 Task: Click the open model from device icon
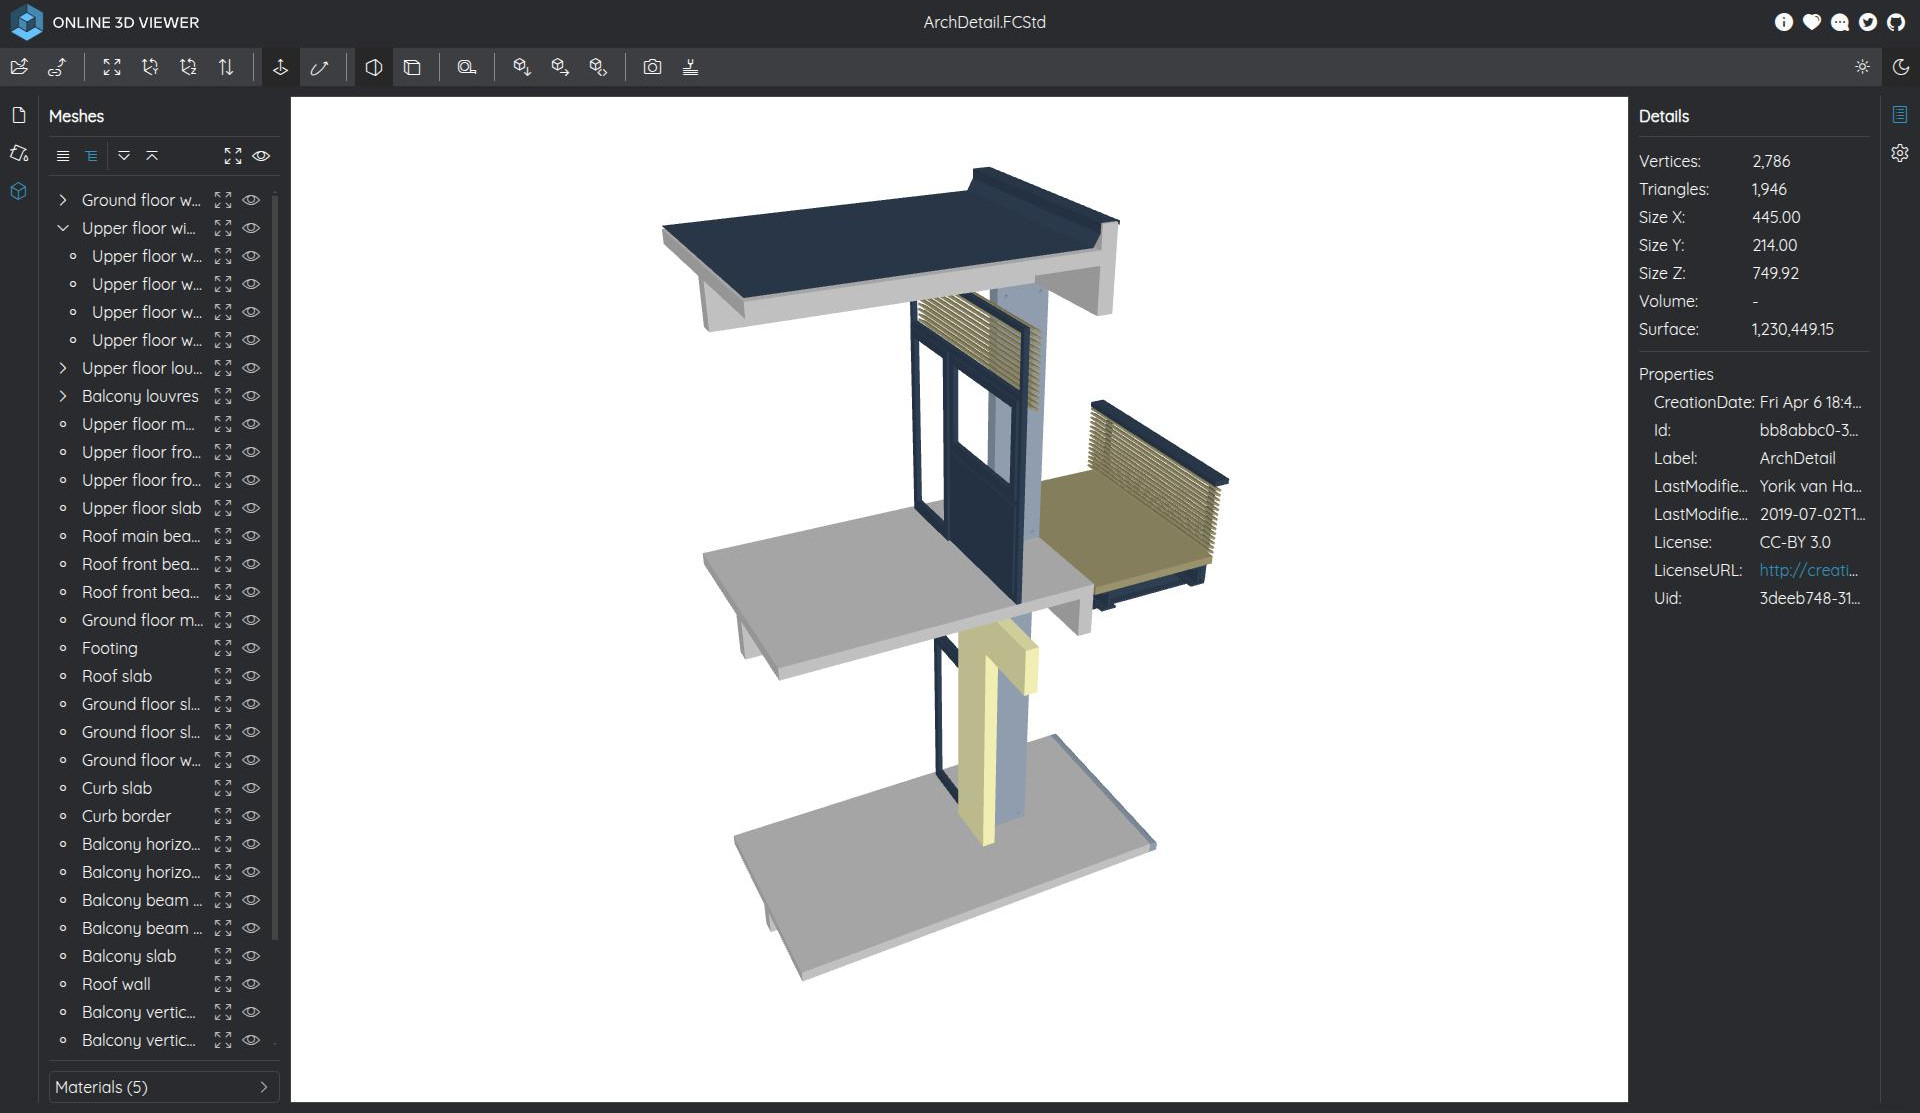(19, 67)
